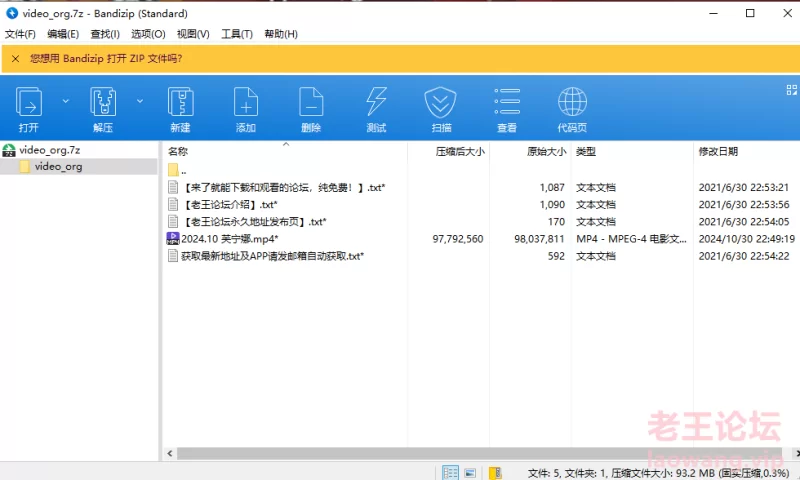Click the yellow archive icon in status bar
This screenshot has width=800, height=480.
click(x=495, y=473)
